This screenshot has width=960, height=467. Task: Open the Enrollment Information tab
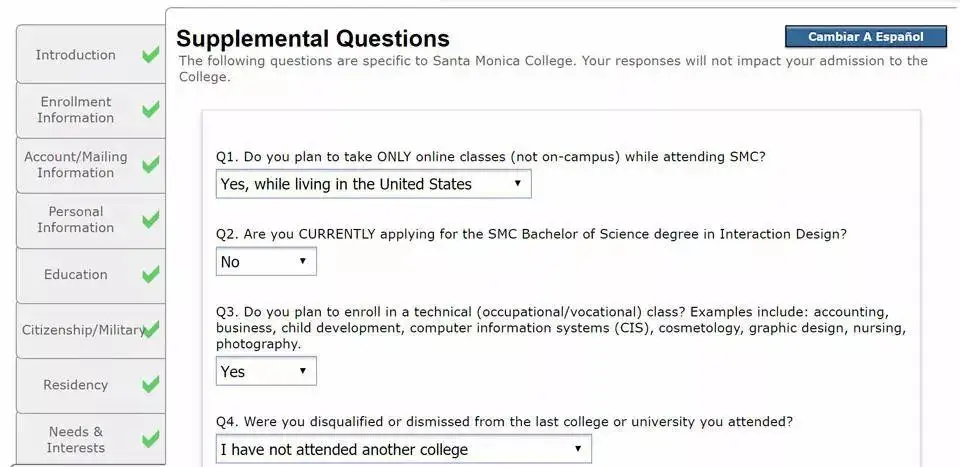click(x=76, y=110)
